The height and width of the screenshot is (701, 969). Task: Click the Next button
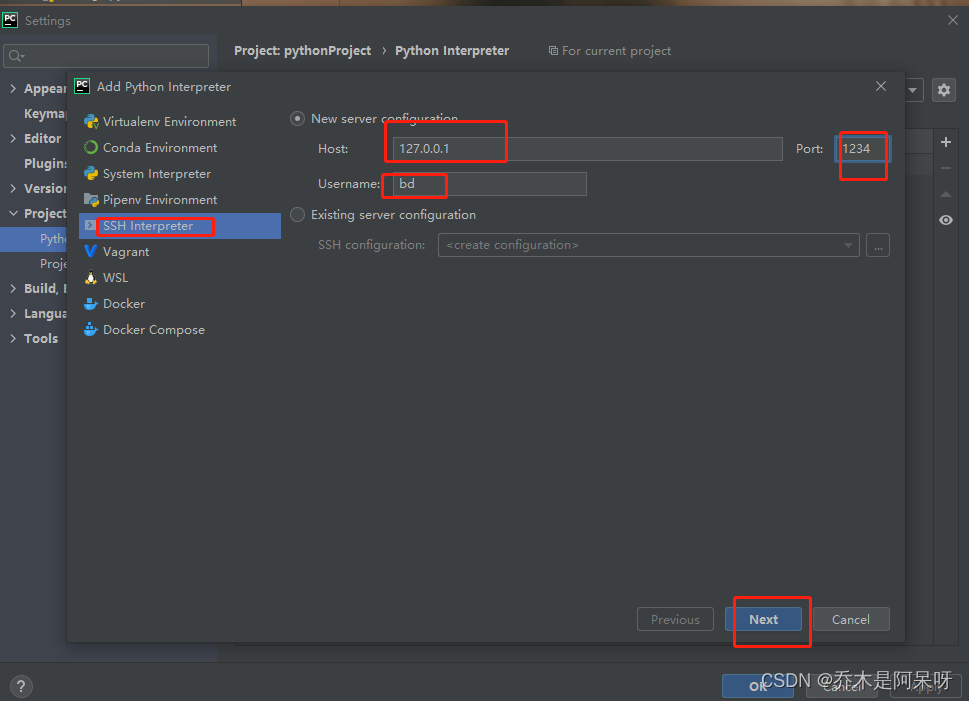coord(764,619)
